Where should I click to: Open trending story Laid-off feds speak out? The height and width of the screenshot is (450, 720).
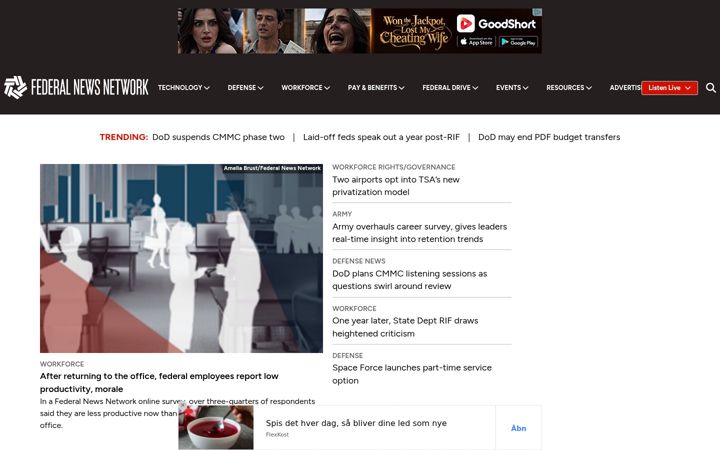click(x=381, y=137)
